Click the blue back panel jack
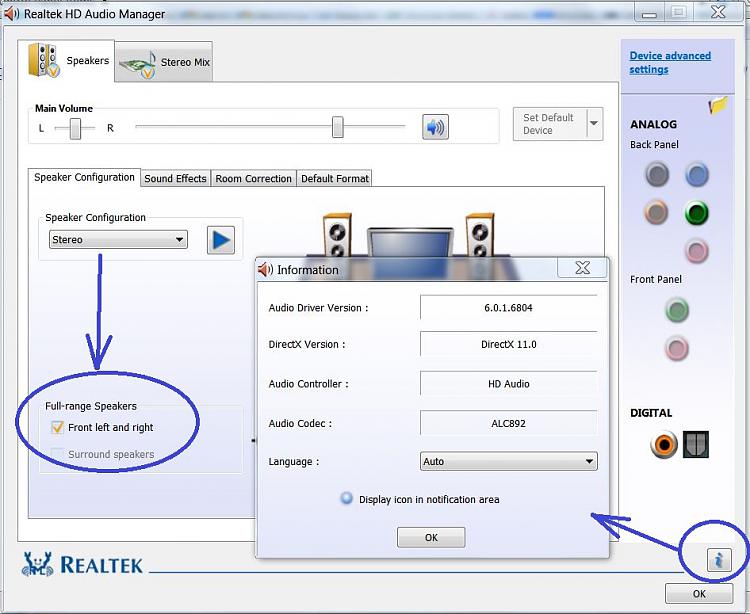 coord(697,174)
